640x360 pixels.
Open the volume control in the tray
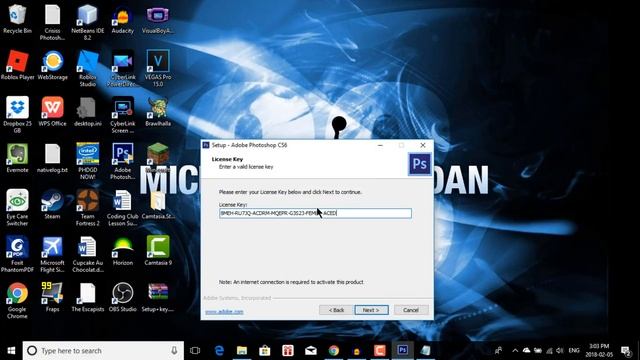coord(560,351)
